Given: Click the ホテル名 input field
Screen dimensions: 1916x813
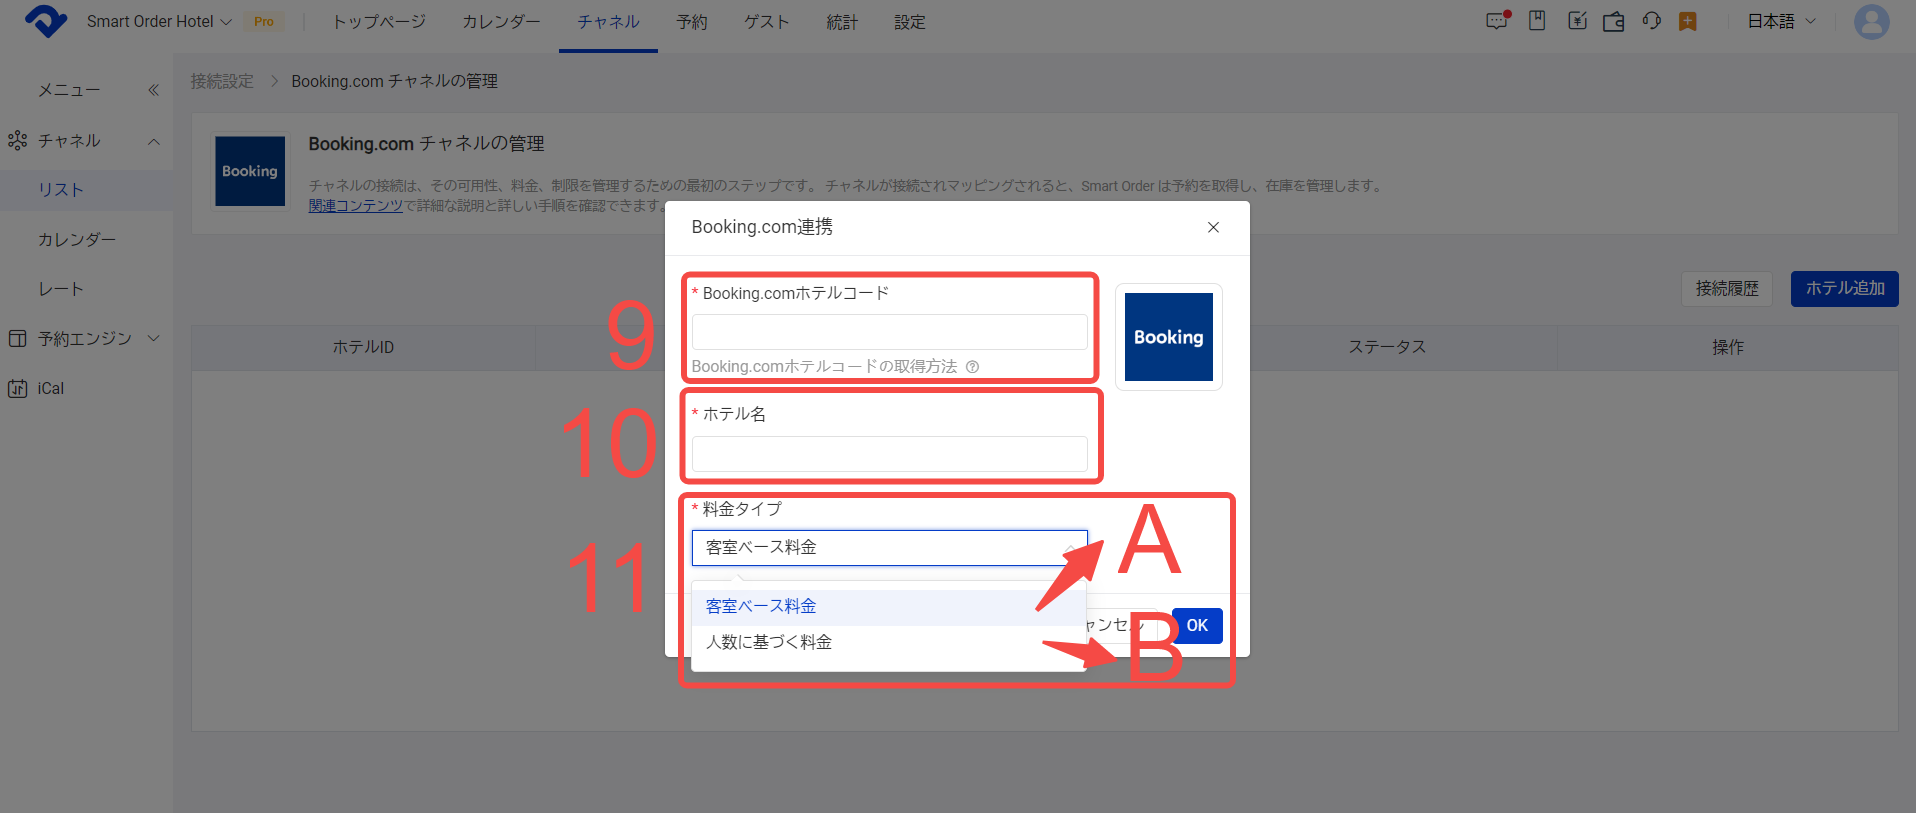Looking at the screenshot, I should coord(889,454).
